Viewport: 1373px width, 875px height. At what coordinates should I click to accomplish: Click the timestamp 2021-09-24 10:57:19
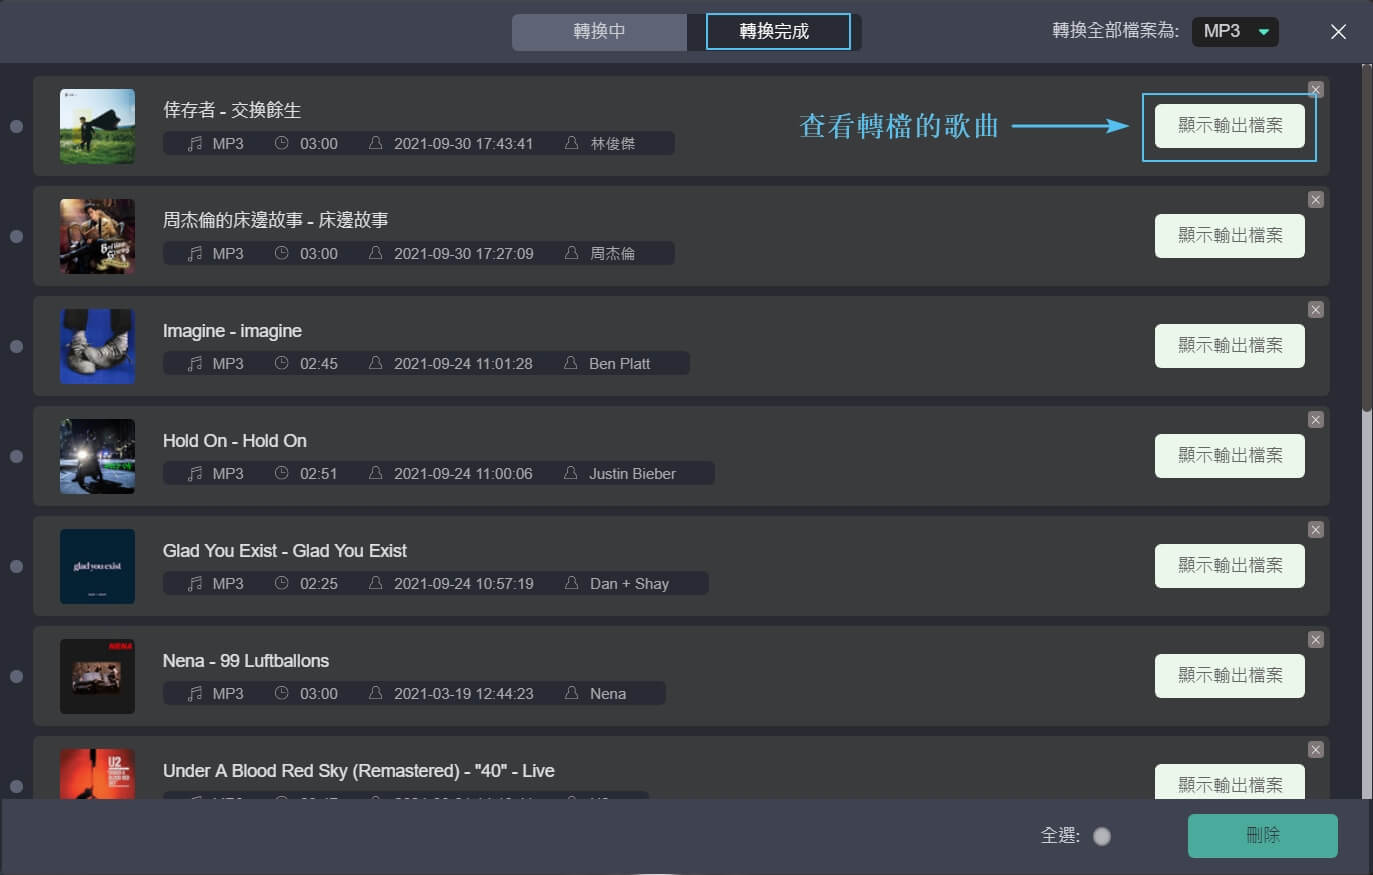coord(464,584)
